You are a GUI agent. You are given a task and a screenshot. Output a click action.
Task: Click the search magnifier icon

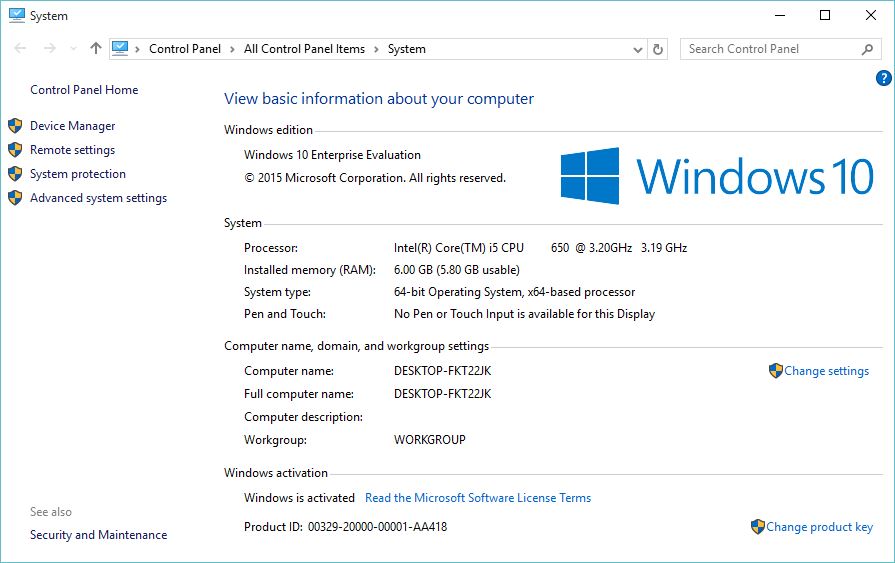[x=867, y=49]
